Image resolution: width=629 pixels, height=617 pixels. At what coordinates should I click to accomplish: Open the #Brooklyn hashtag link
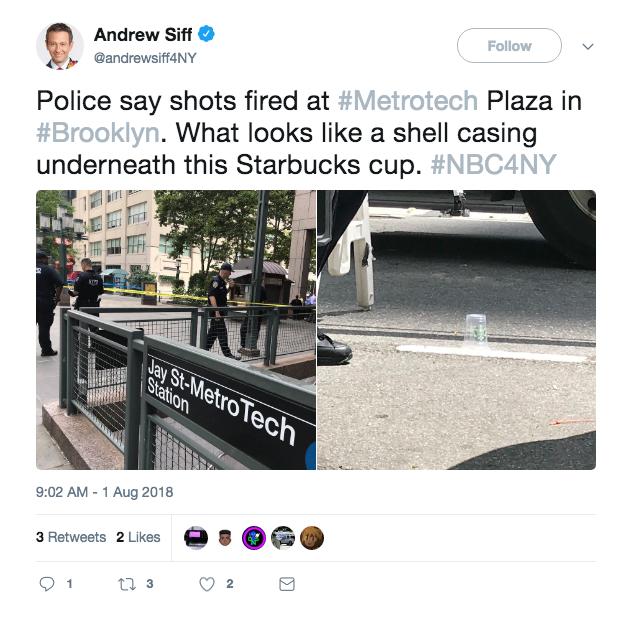tap(98, 133)
